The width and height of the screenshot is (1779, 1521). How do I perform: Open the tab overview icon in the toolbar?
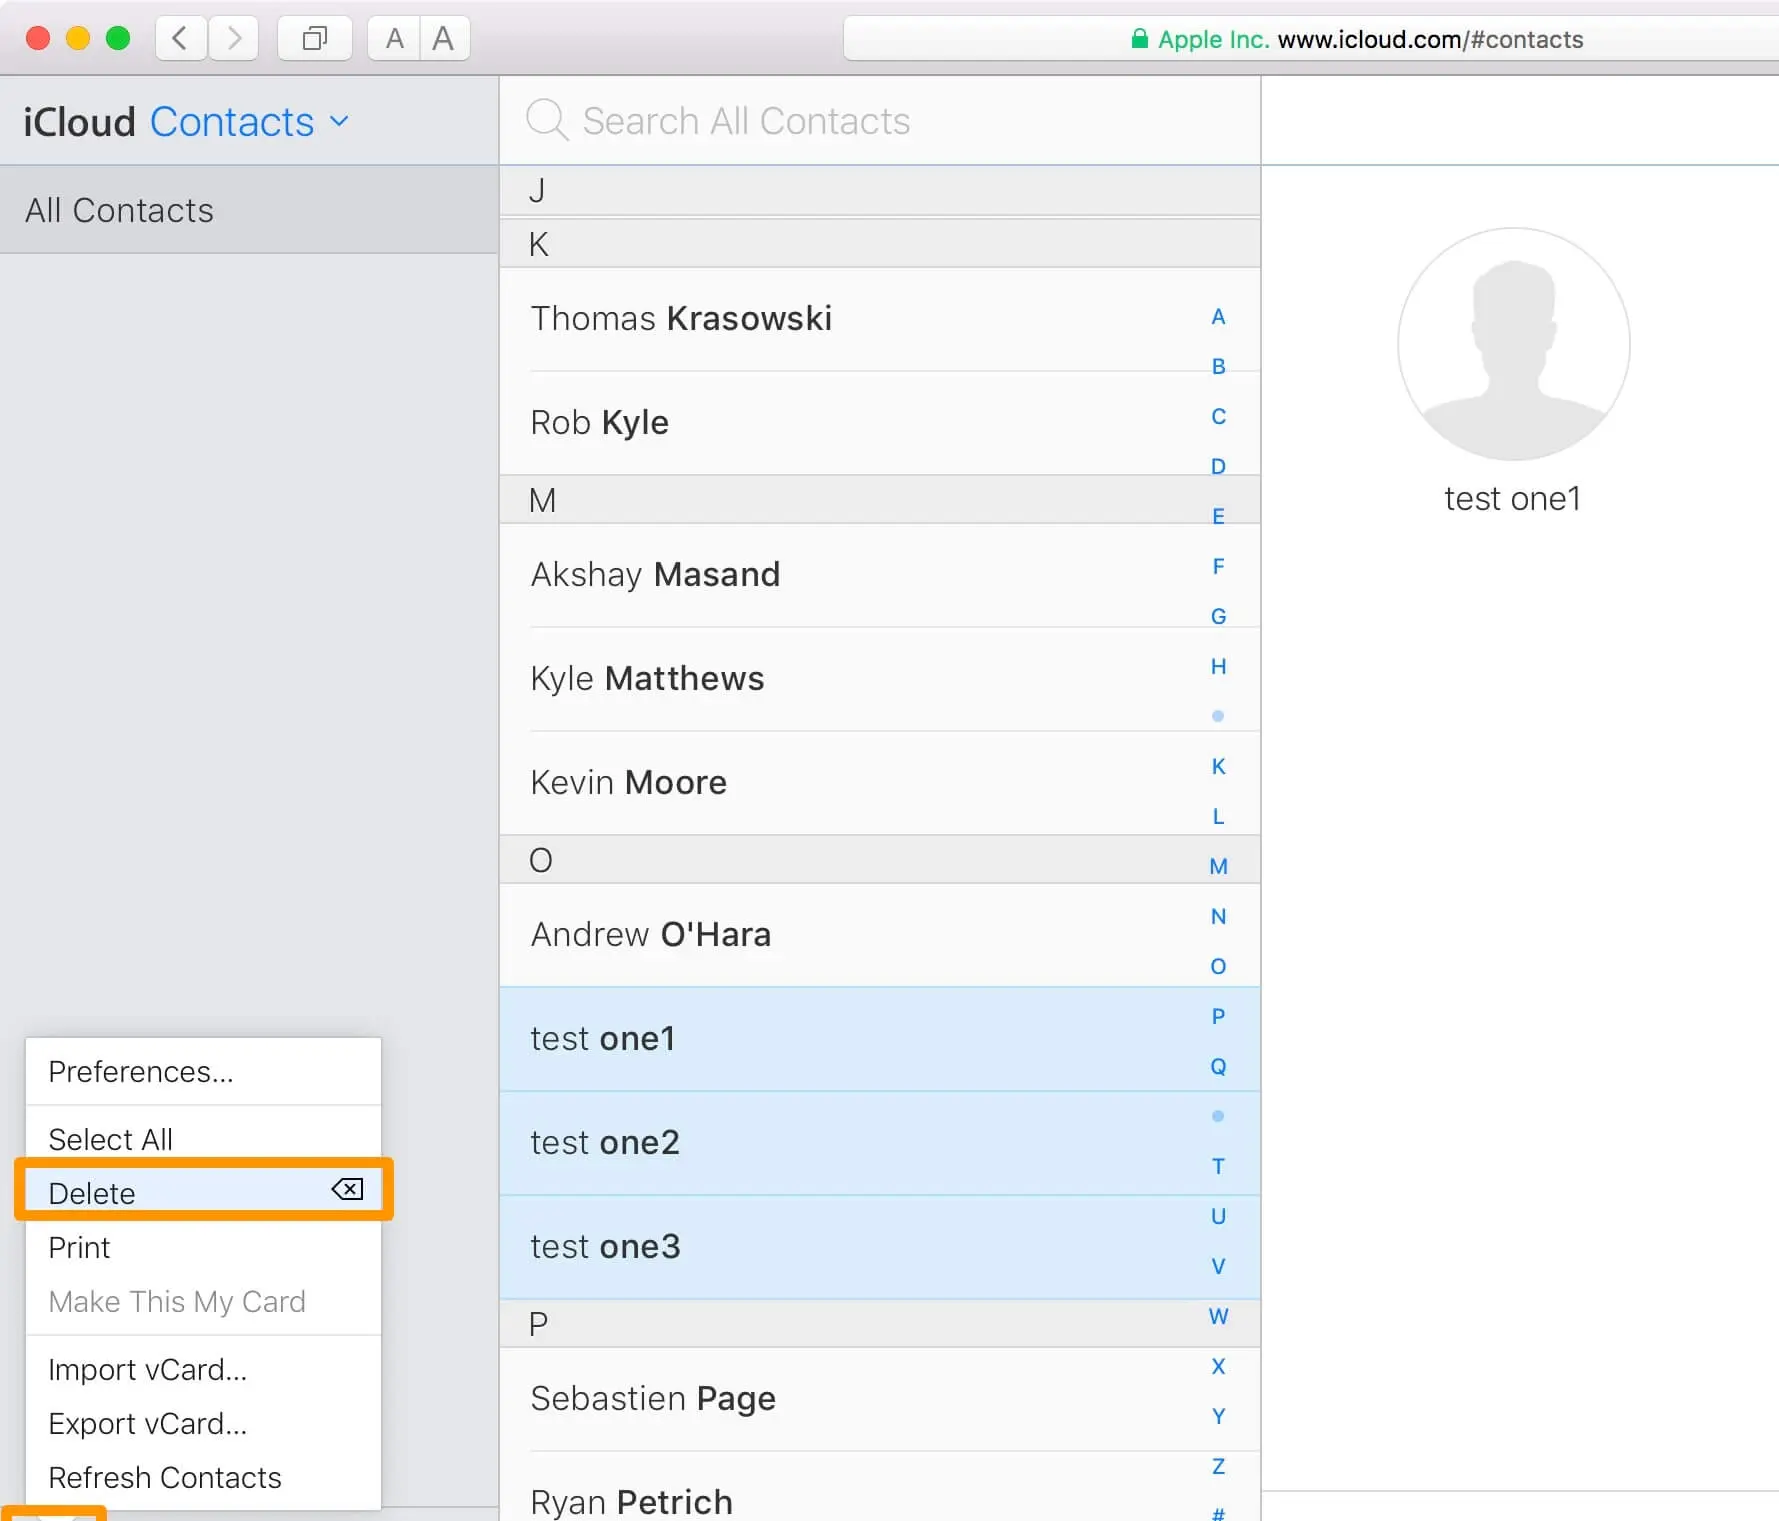tap(314, 38)
